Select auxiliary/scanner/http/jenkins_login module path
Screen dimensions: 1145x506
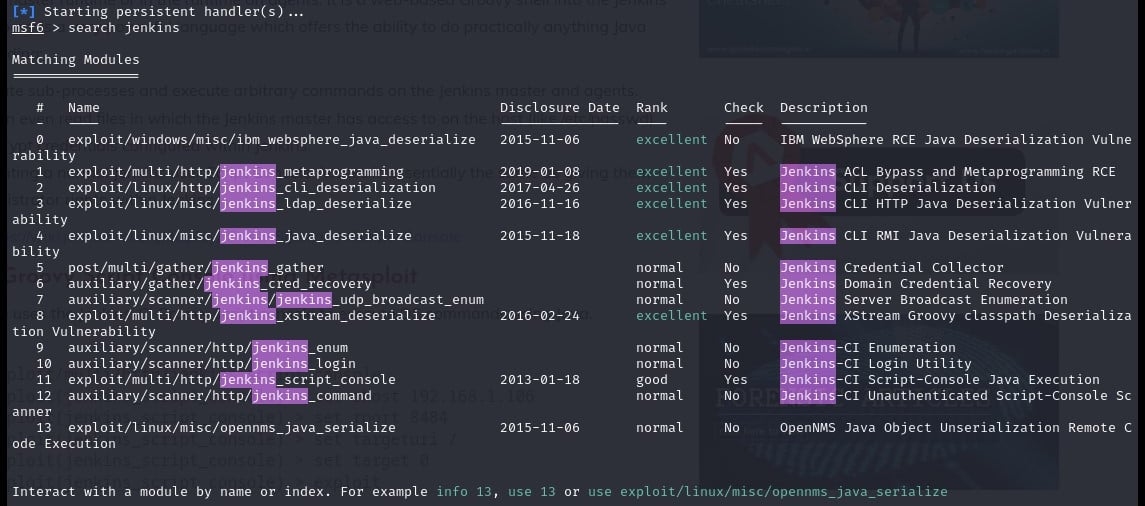(212, 364)
